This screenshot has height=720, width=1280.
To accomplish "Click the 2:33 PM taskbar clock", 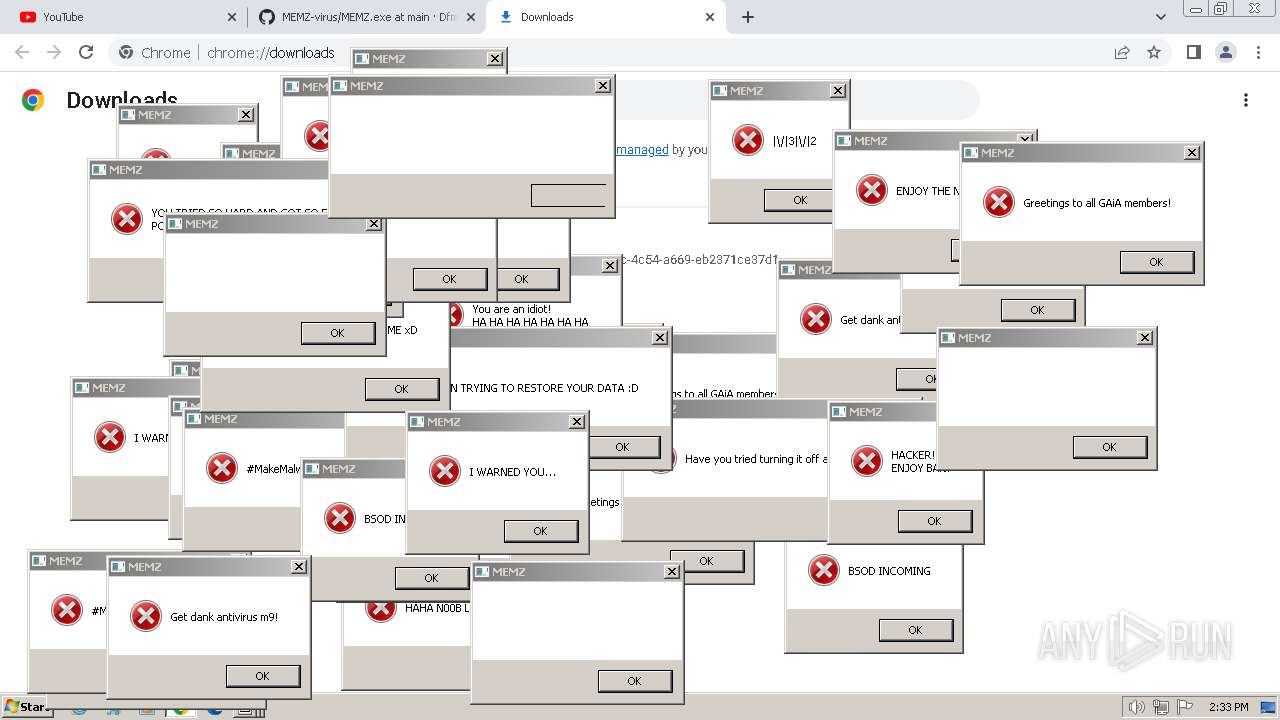I will click(x=1228, y=707).
